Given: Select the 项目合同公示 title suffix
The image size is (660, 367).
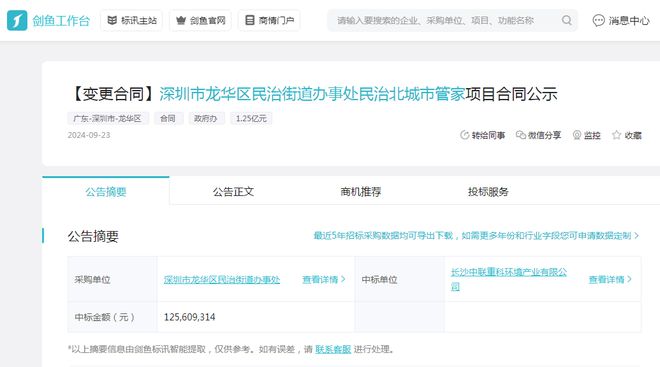Looking at the screenshot, I should pos(511,94).
